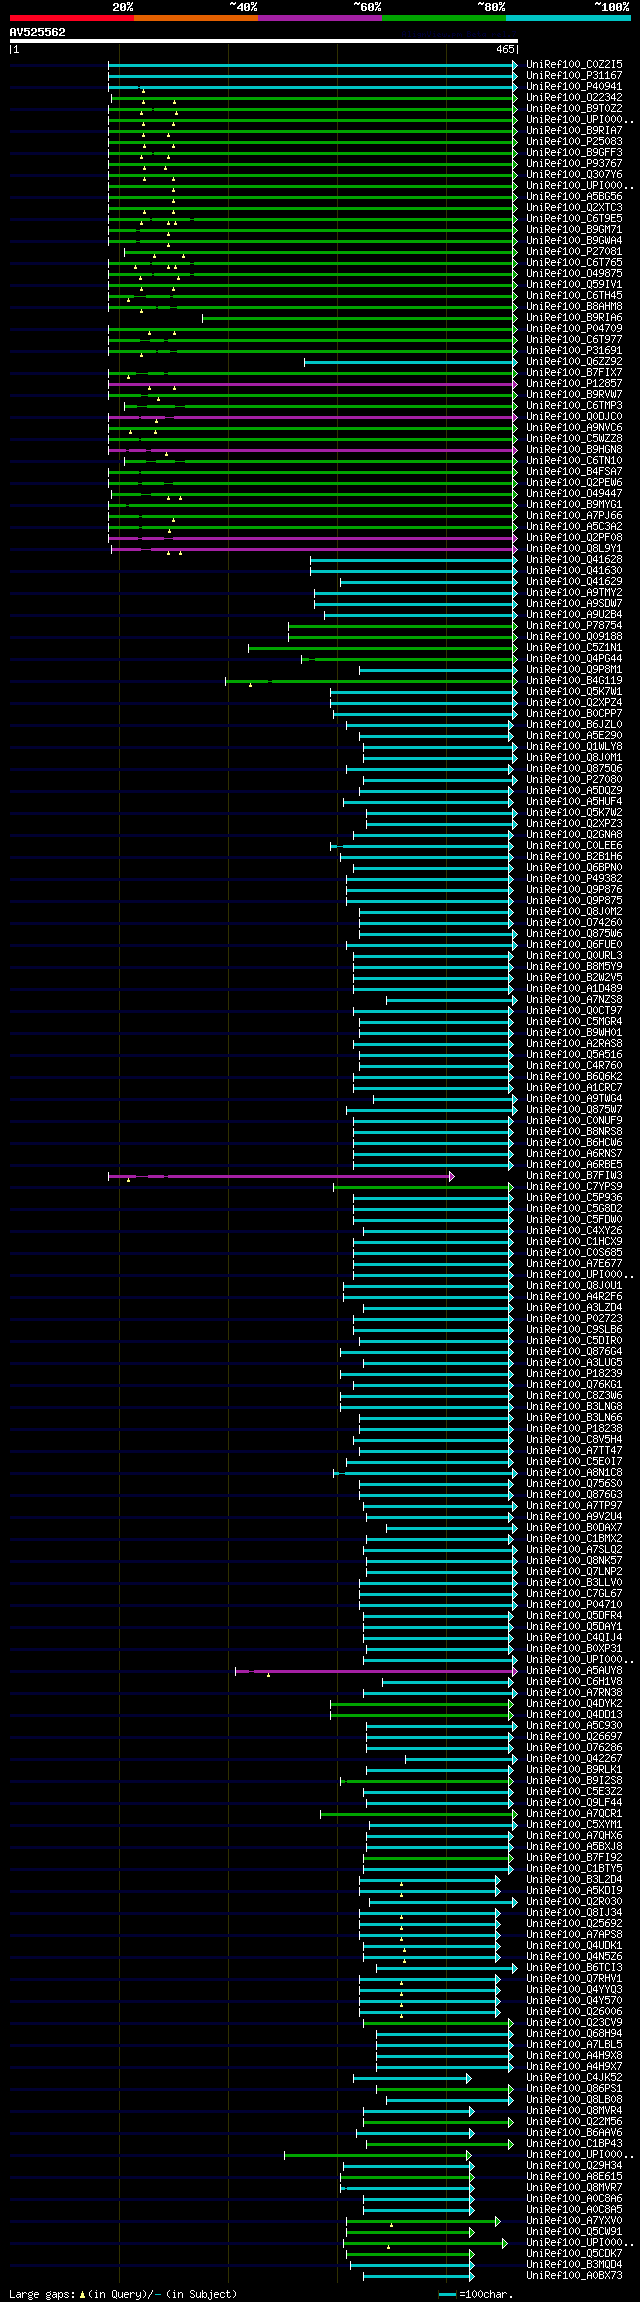
Task: Click the UniRef100_B9RIA7 hit label
Action: pos(574,131)
